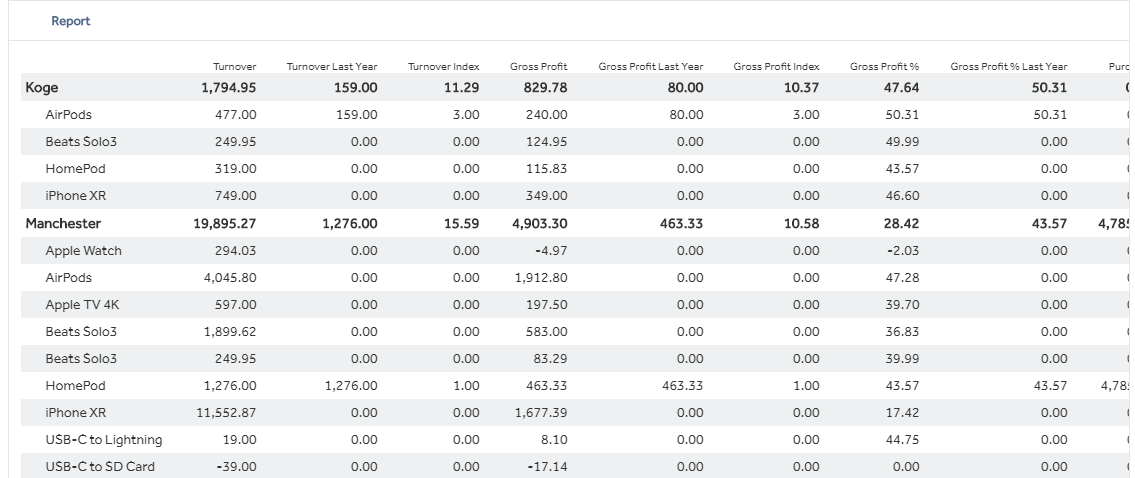Click Manchester gross profit 4,903.30
This screenshot has height=478, width=1135.
point(539,223)
